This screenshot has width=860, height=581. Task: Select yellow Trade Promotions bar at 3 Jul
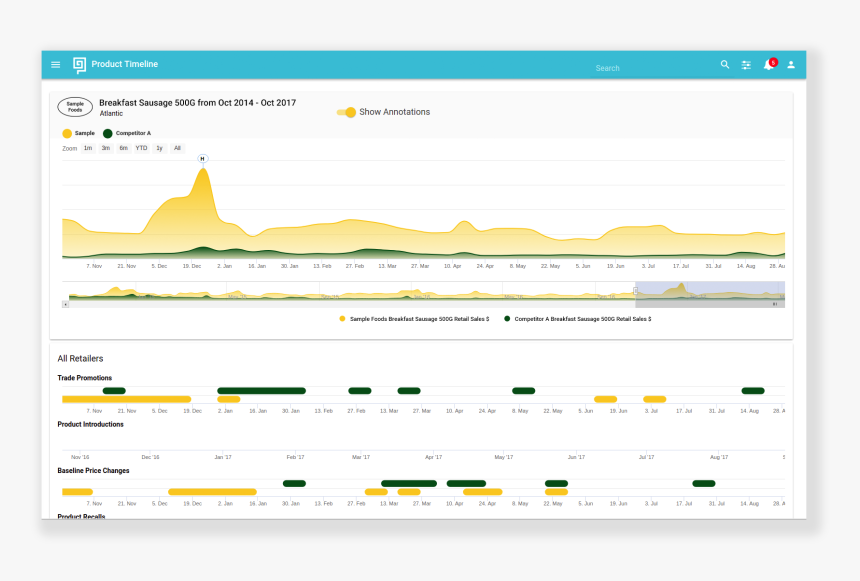pyautogui.click(x=655, y=399)
